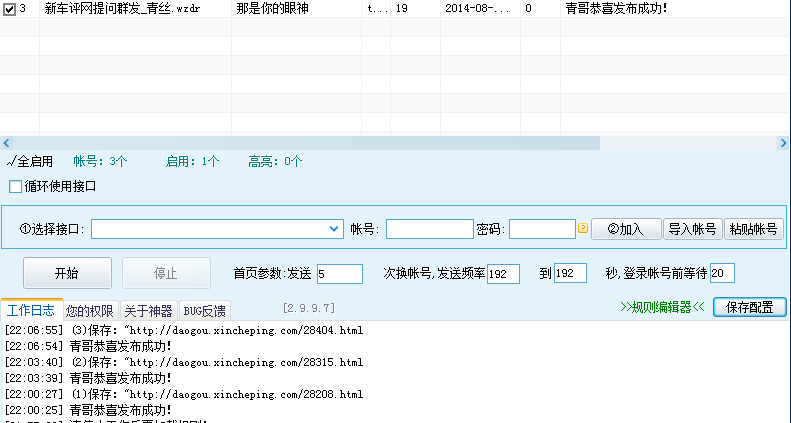Click the first frequency field showing 192

pos(503,274)
